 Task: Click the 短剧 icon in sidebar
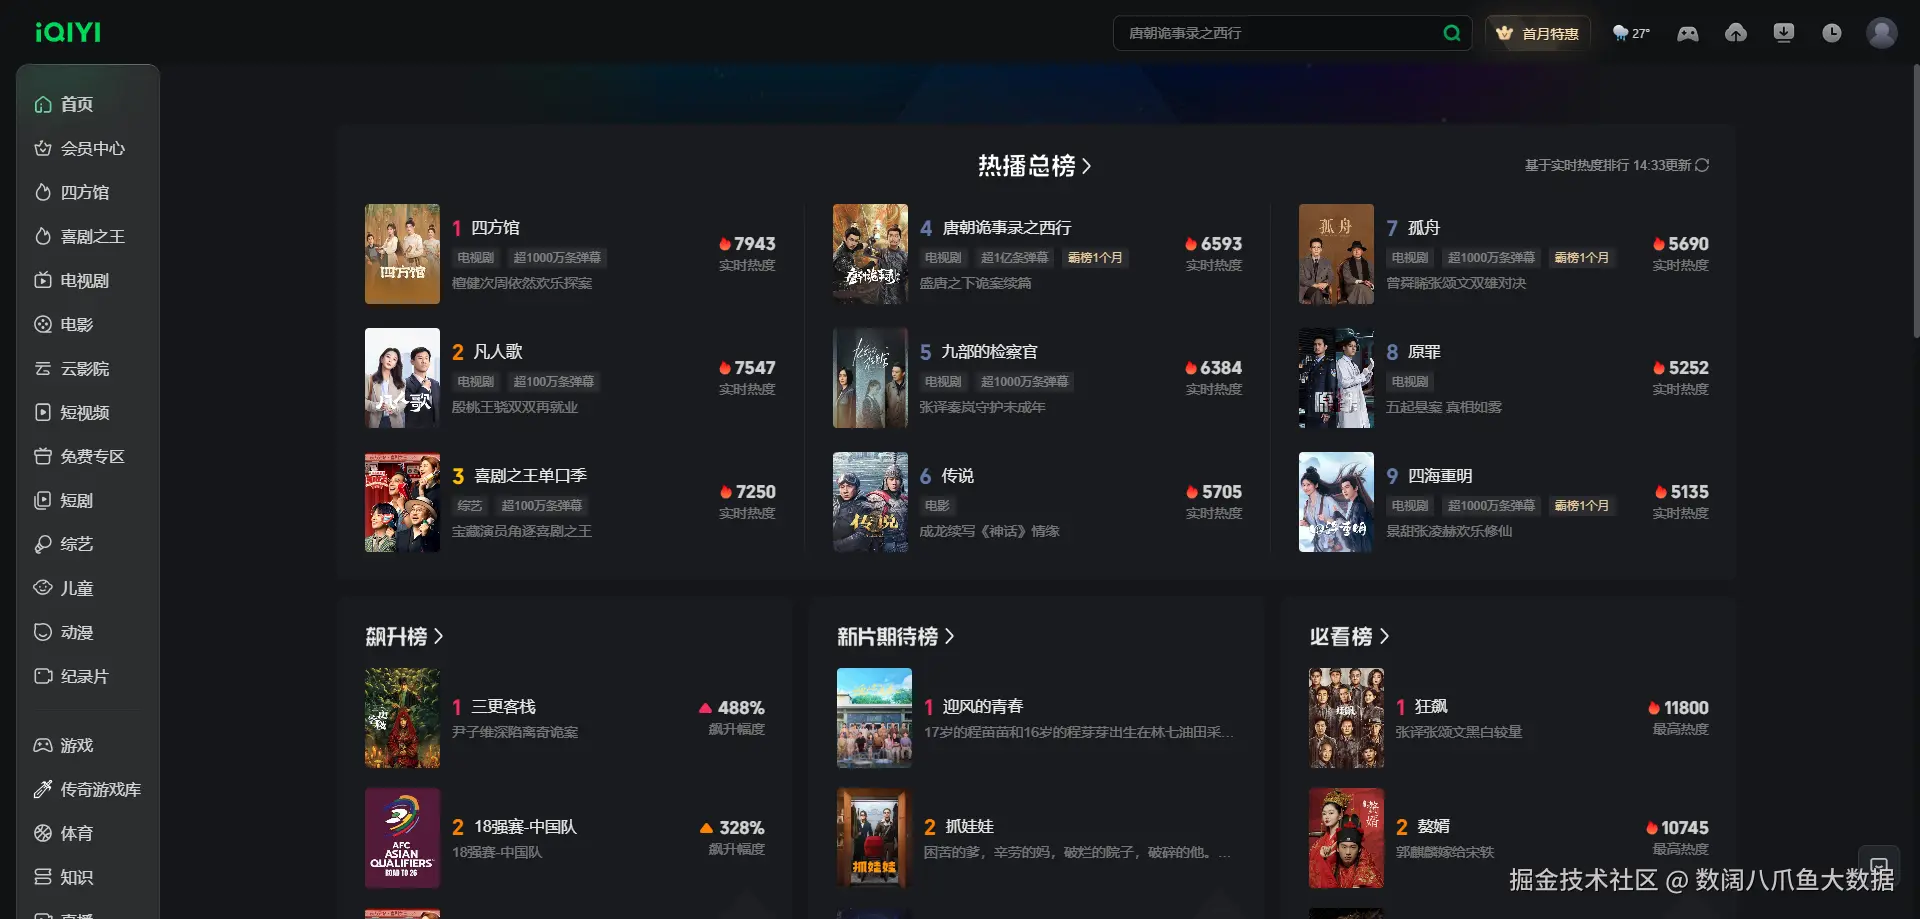(x=43, y=500)
